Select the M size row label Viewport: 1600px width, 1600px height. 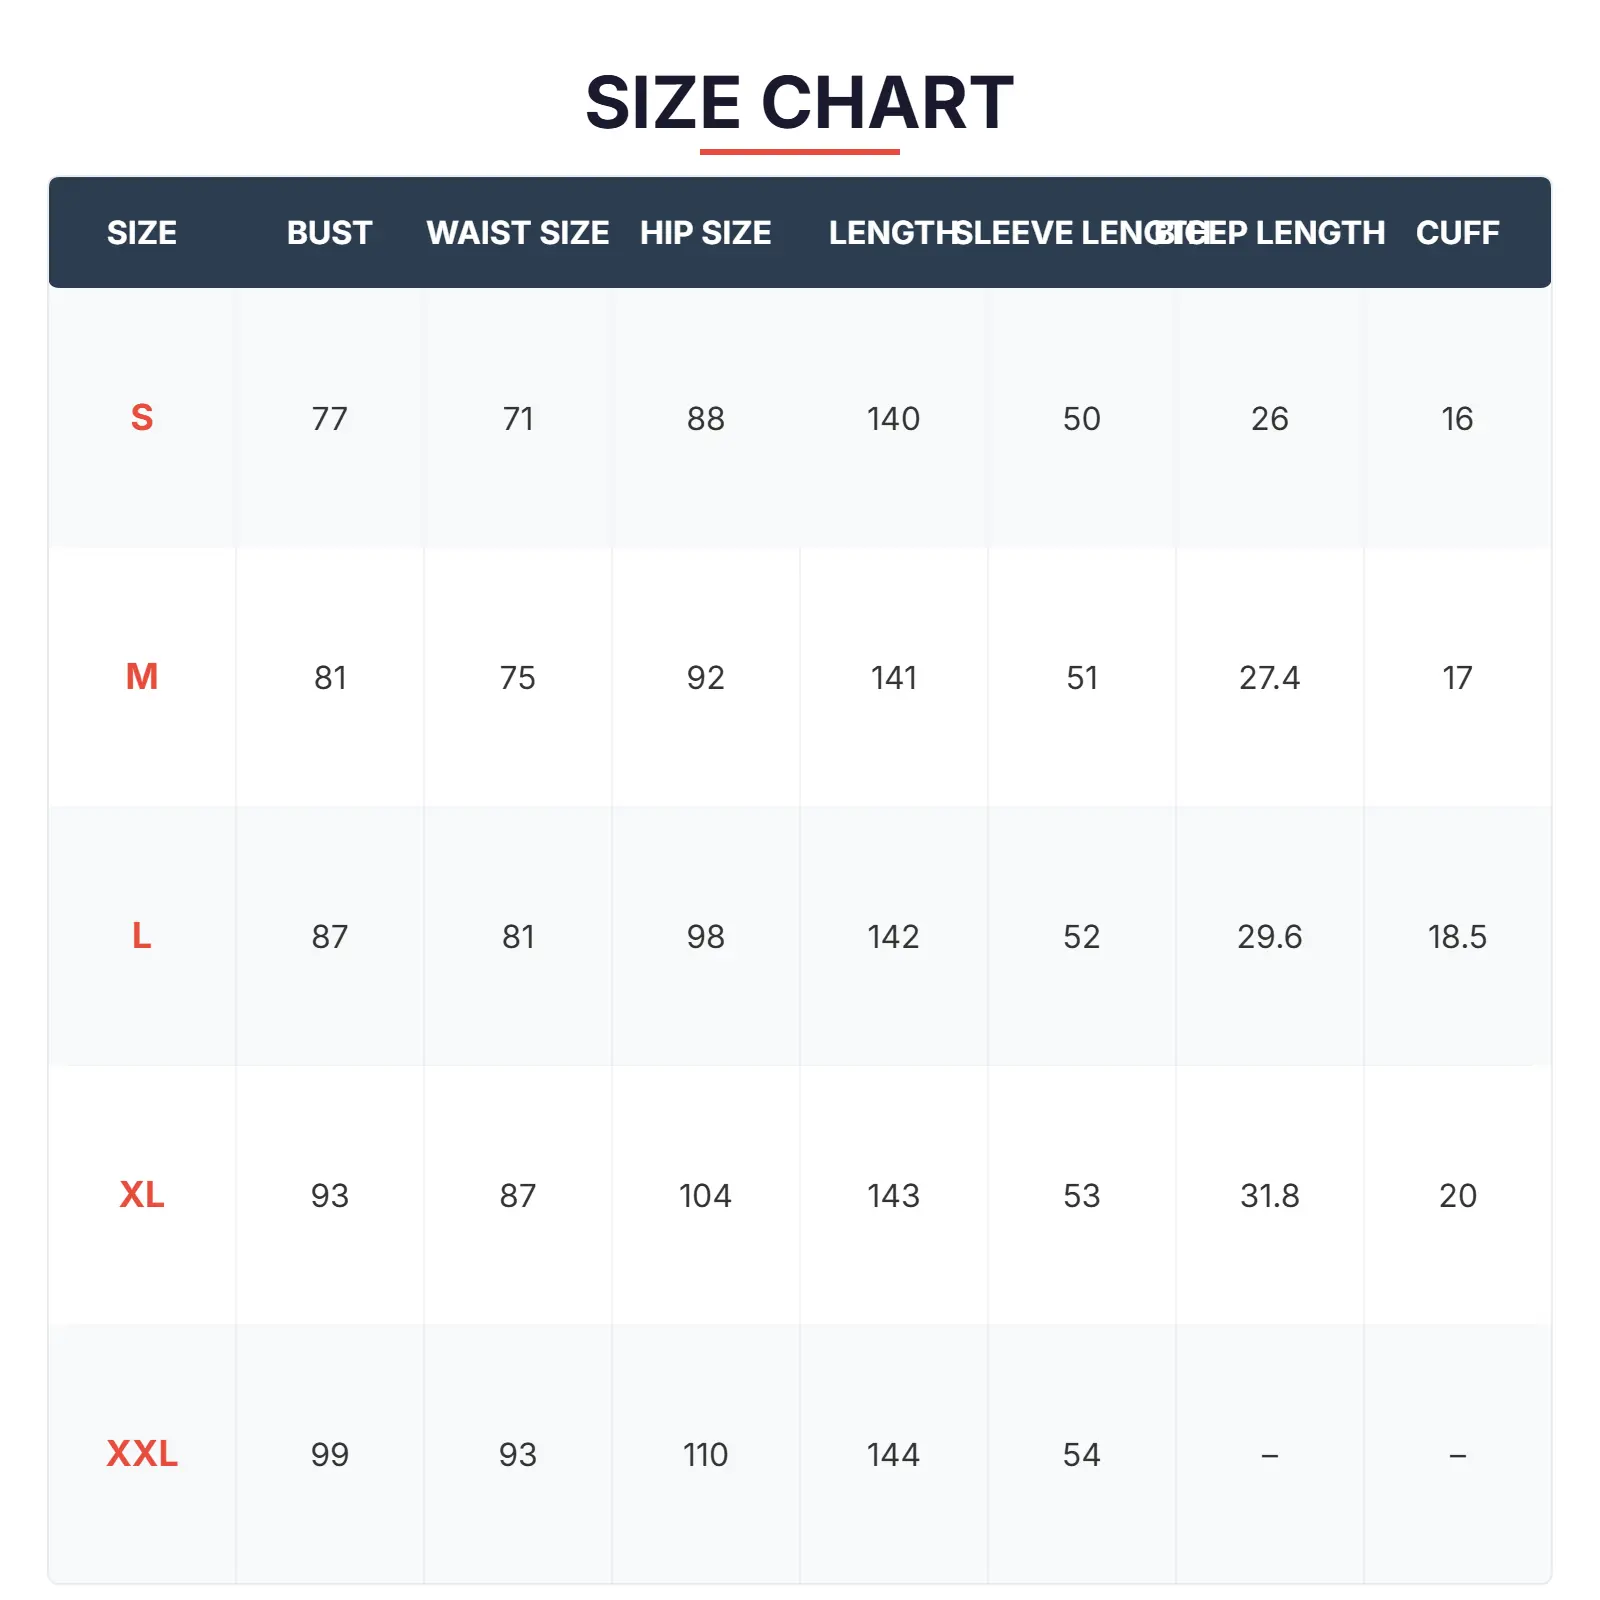point(142,677)
